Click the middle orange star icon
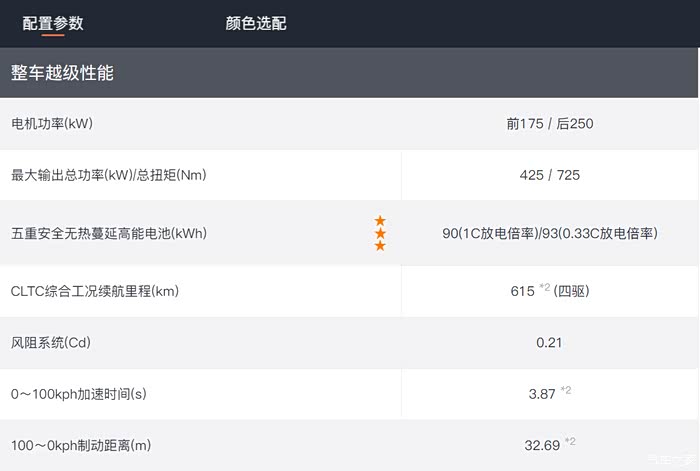700x471 pixels. point(380,233)
